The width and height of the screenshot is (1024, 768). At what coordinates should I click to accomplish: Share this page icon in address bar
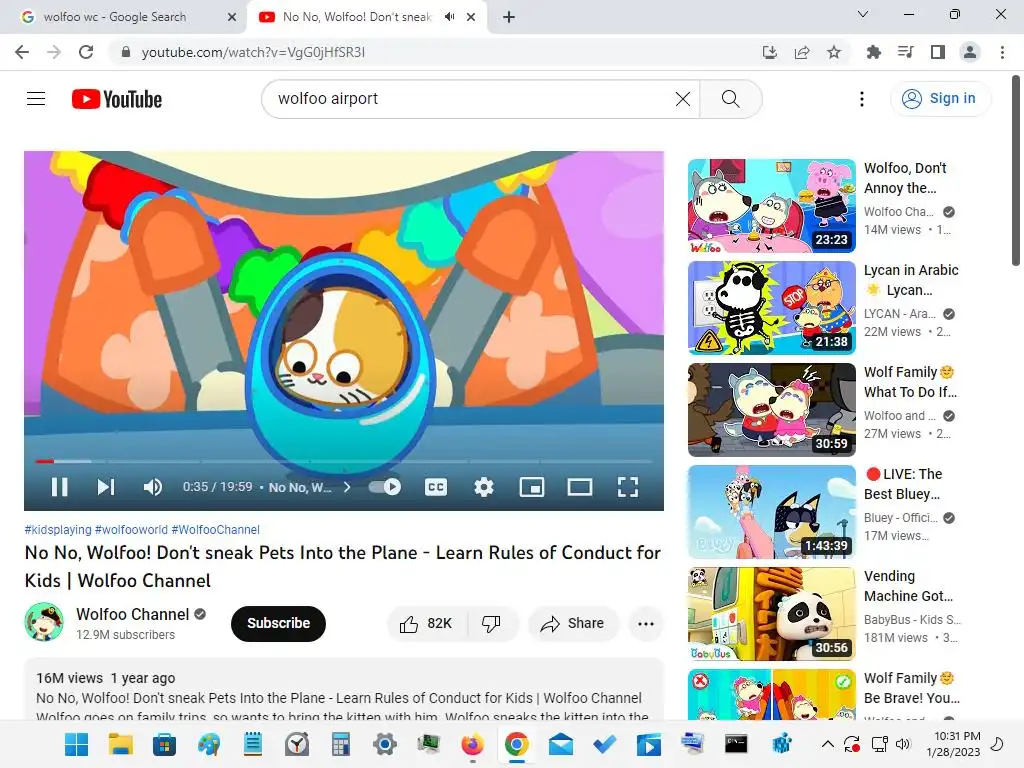coord(801,52)
